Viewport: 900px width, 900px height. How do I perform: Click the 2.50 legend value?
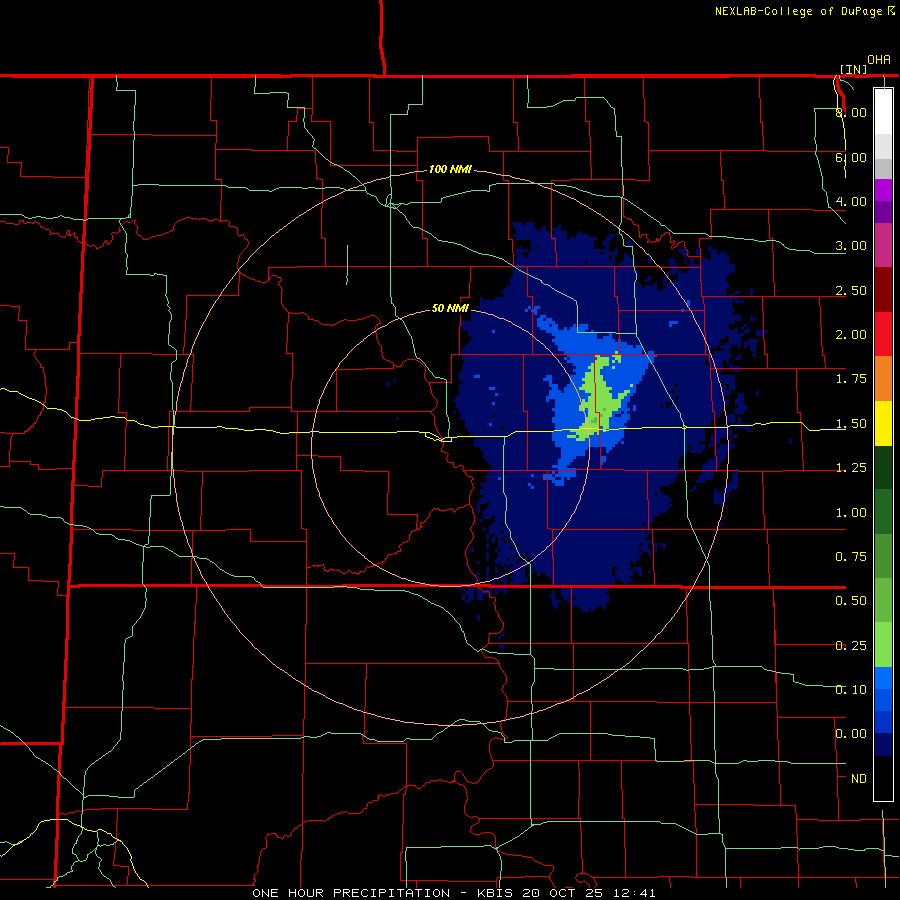coord(851,290)
